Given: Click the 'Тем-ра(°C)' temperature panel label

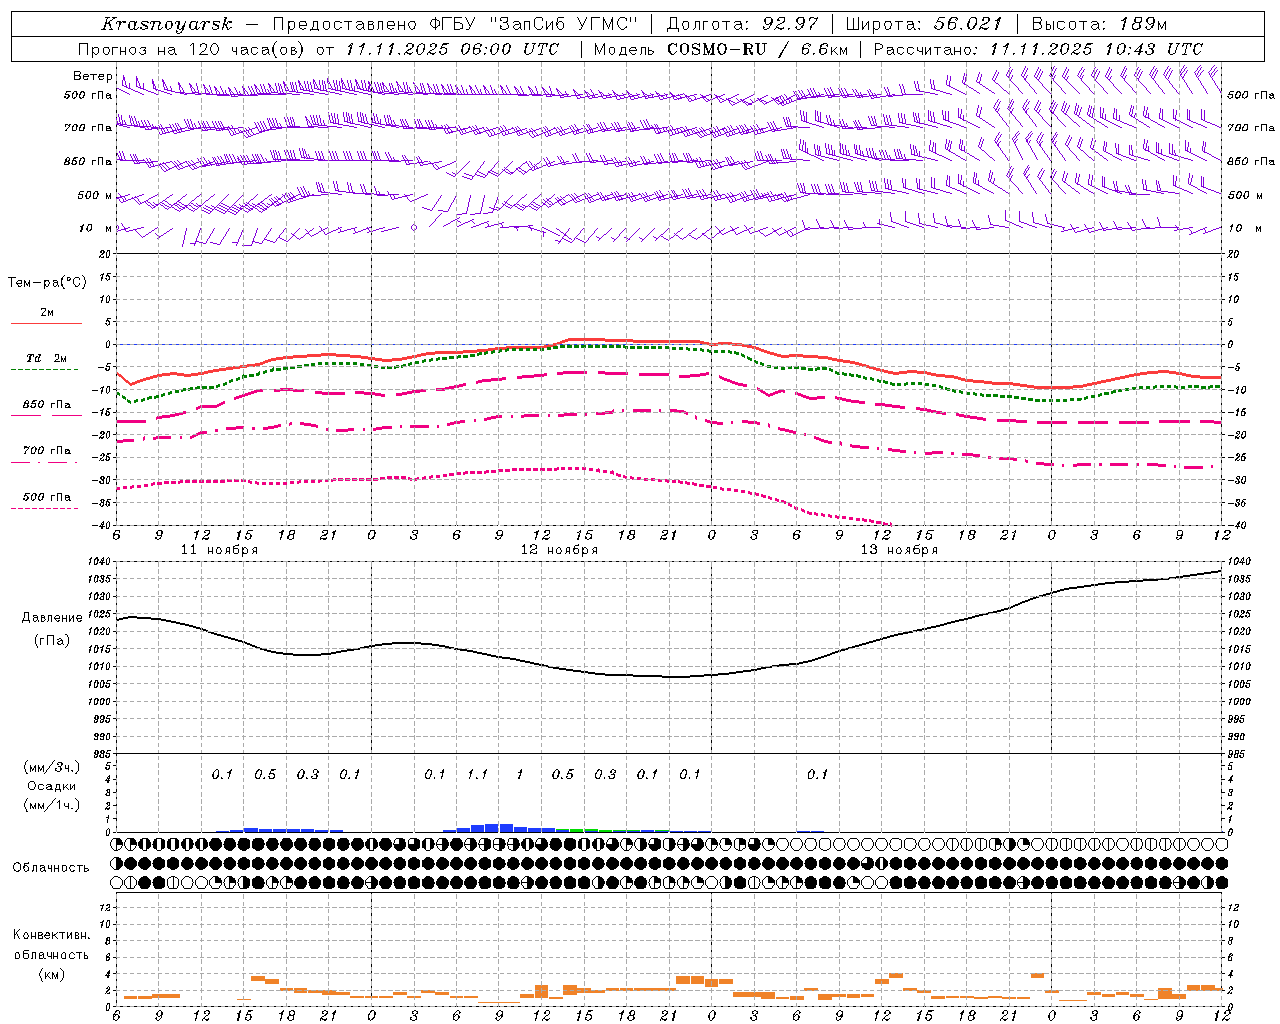Looking at the screenshot, I should tap(47, 283).
